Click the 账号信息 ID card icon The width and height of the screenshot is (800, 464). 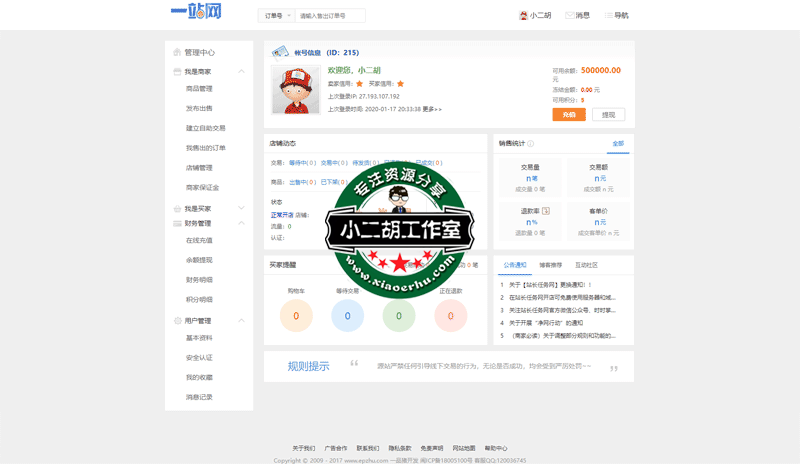pyautogui.click(x=281, y=52)
